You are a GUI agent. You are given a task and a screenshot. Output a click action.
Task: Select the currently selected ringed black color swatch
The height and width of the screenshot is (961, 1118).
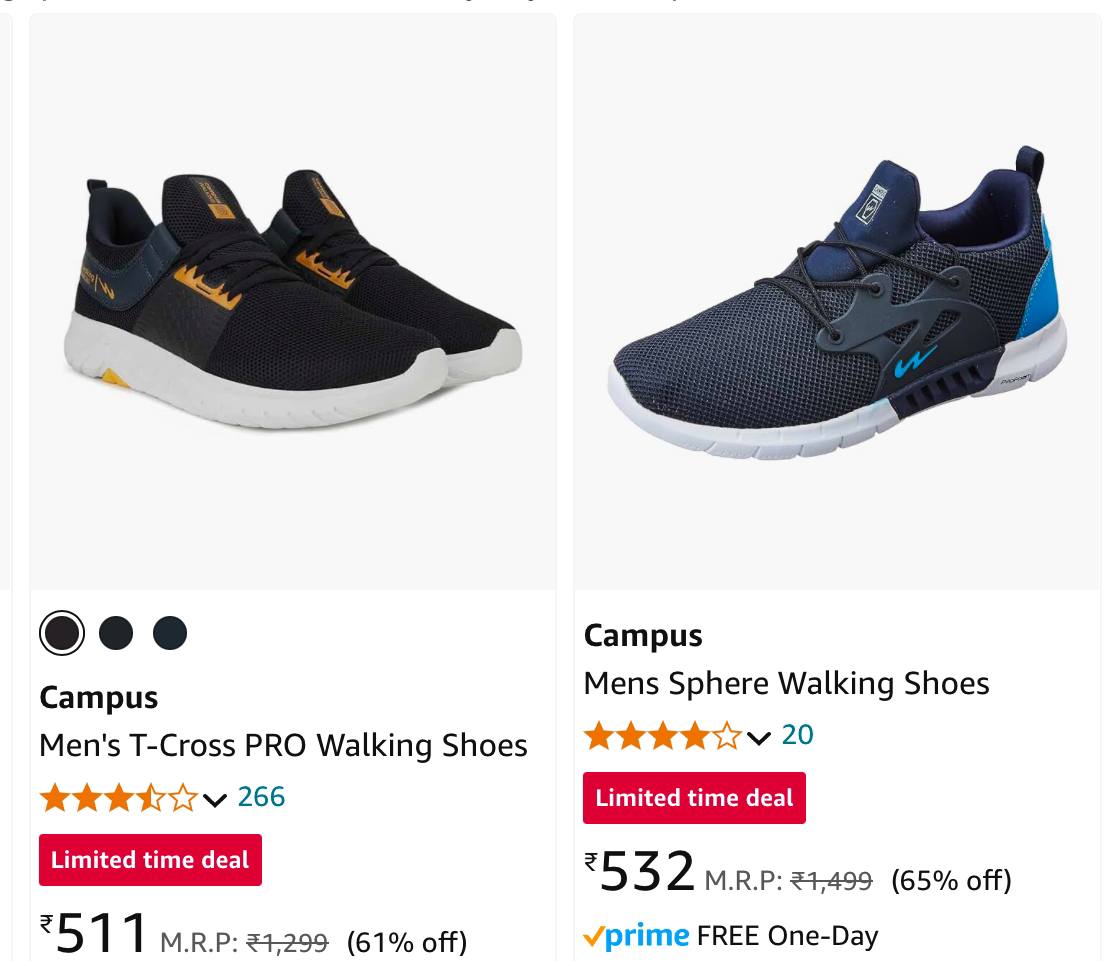[x=62, y=633]
